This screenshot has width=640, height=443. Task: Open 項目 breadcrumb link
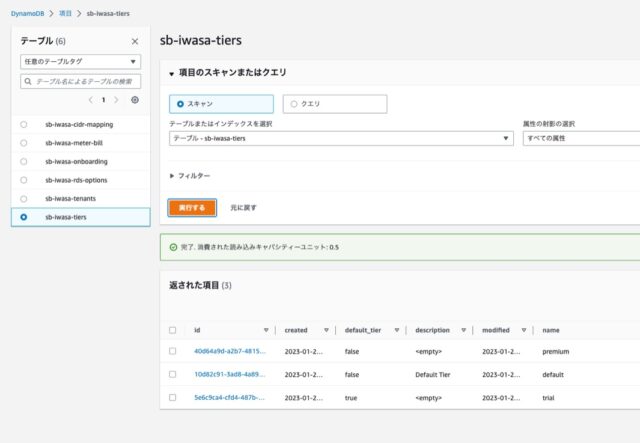(65, 13)
